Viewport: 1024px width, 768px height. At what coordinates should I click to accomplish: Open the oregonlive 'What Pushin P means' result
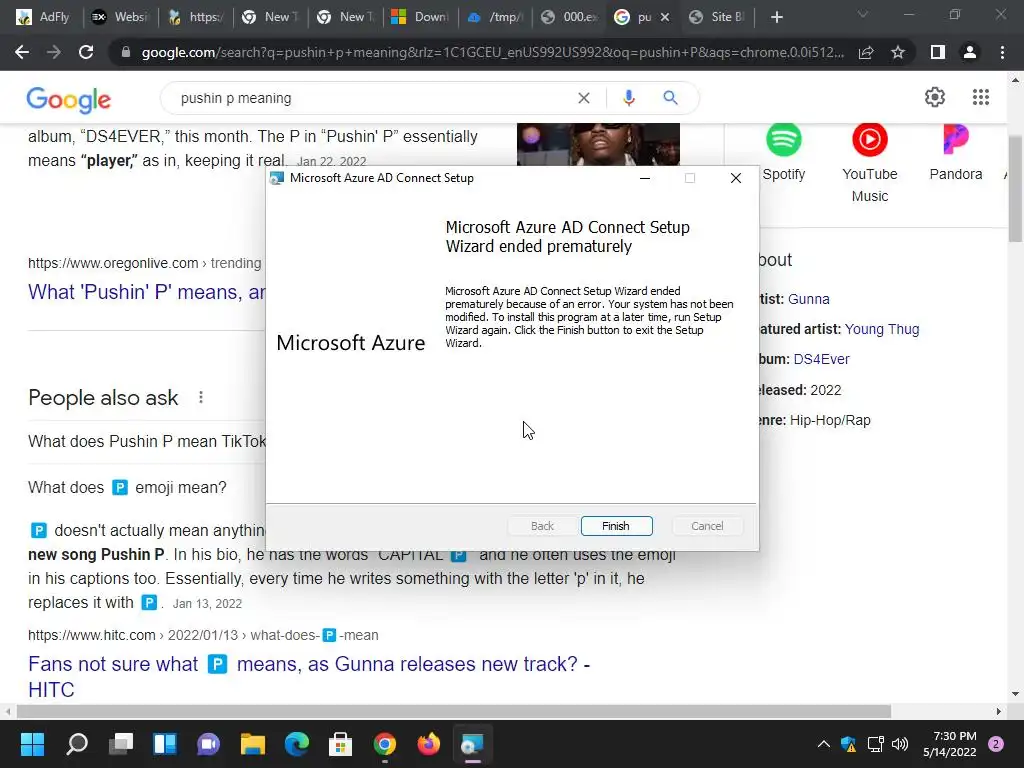(x=146, y=292)
